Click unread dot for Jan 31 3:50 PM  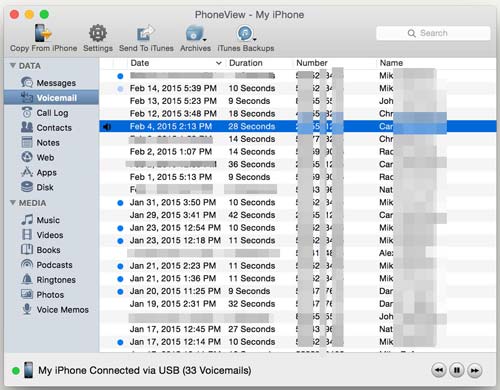point(120,203)
